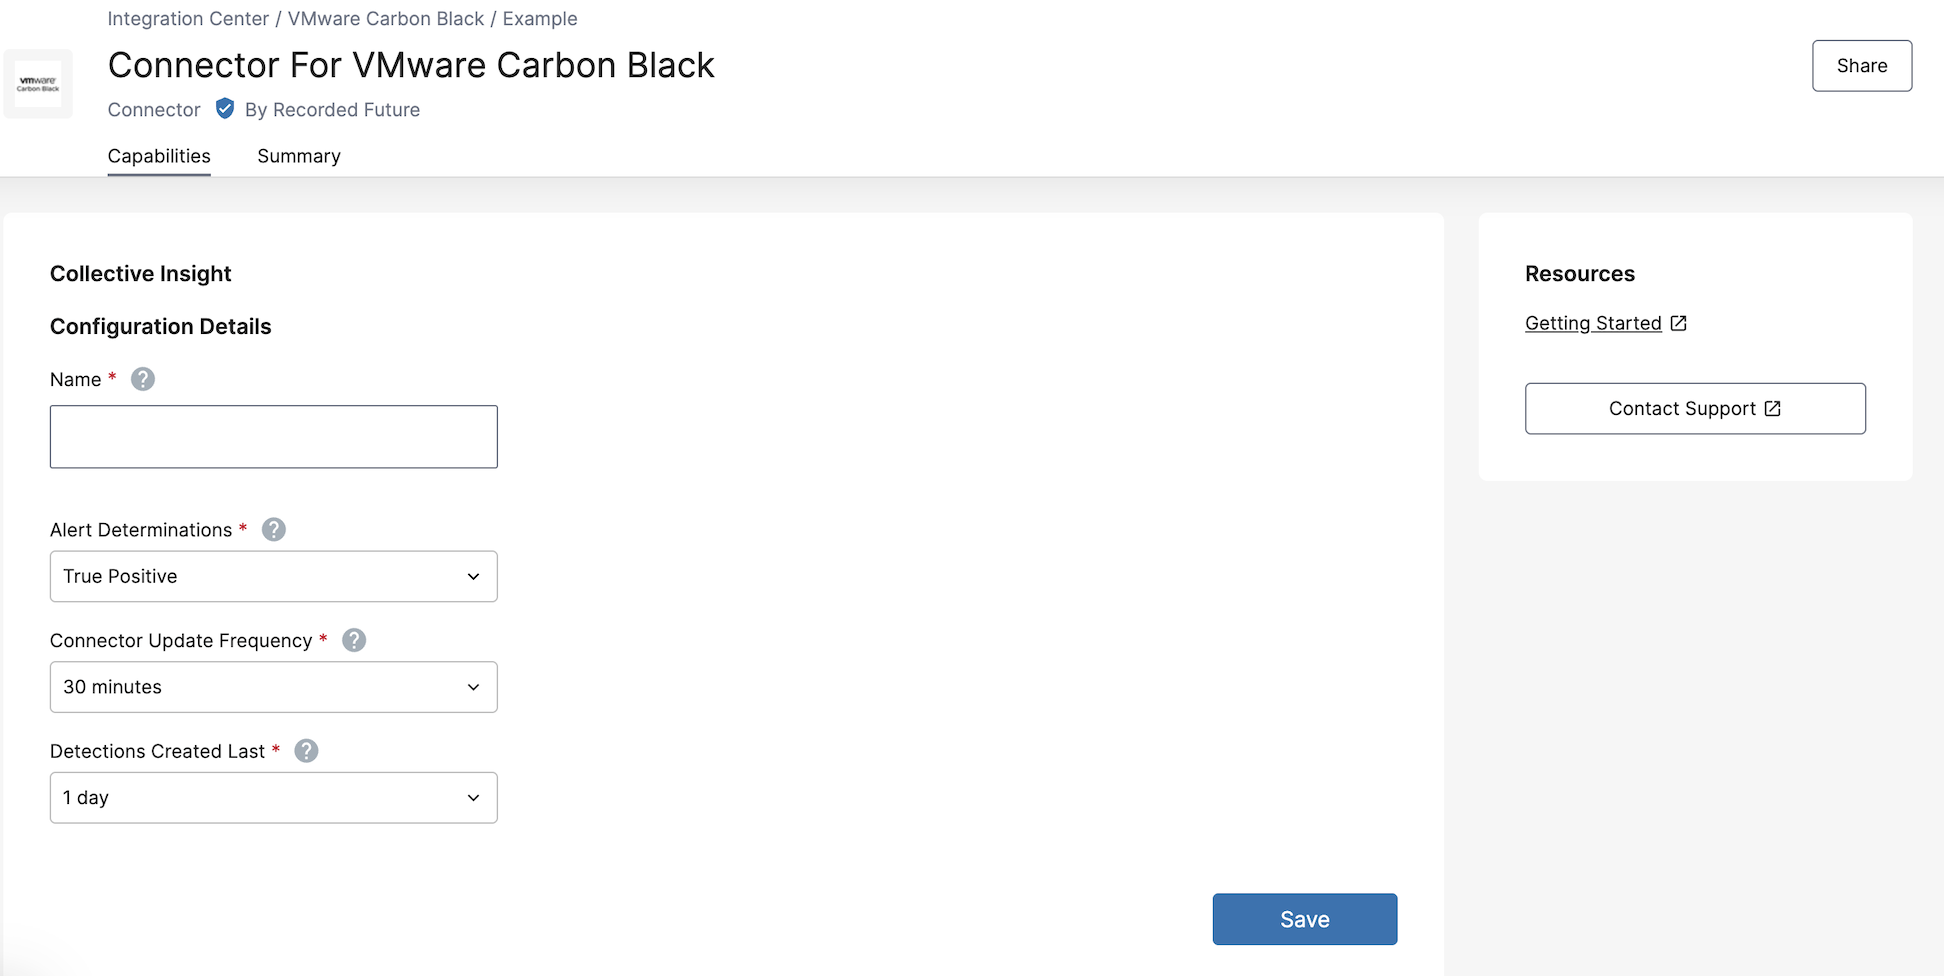This screenshot has width=1944, height=976.
Task: Go to Integration Center breadcrumb
Action: pos(188,19)
